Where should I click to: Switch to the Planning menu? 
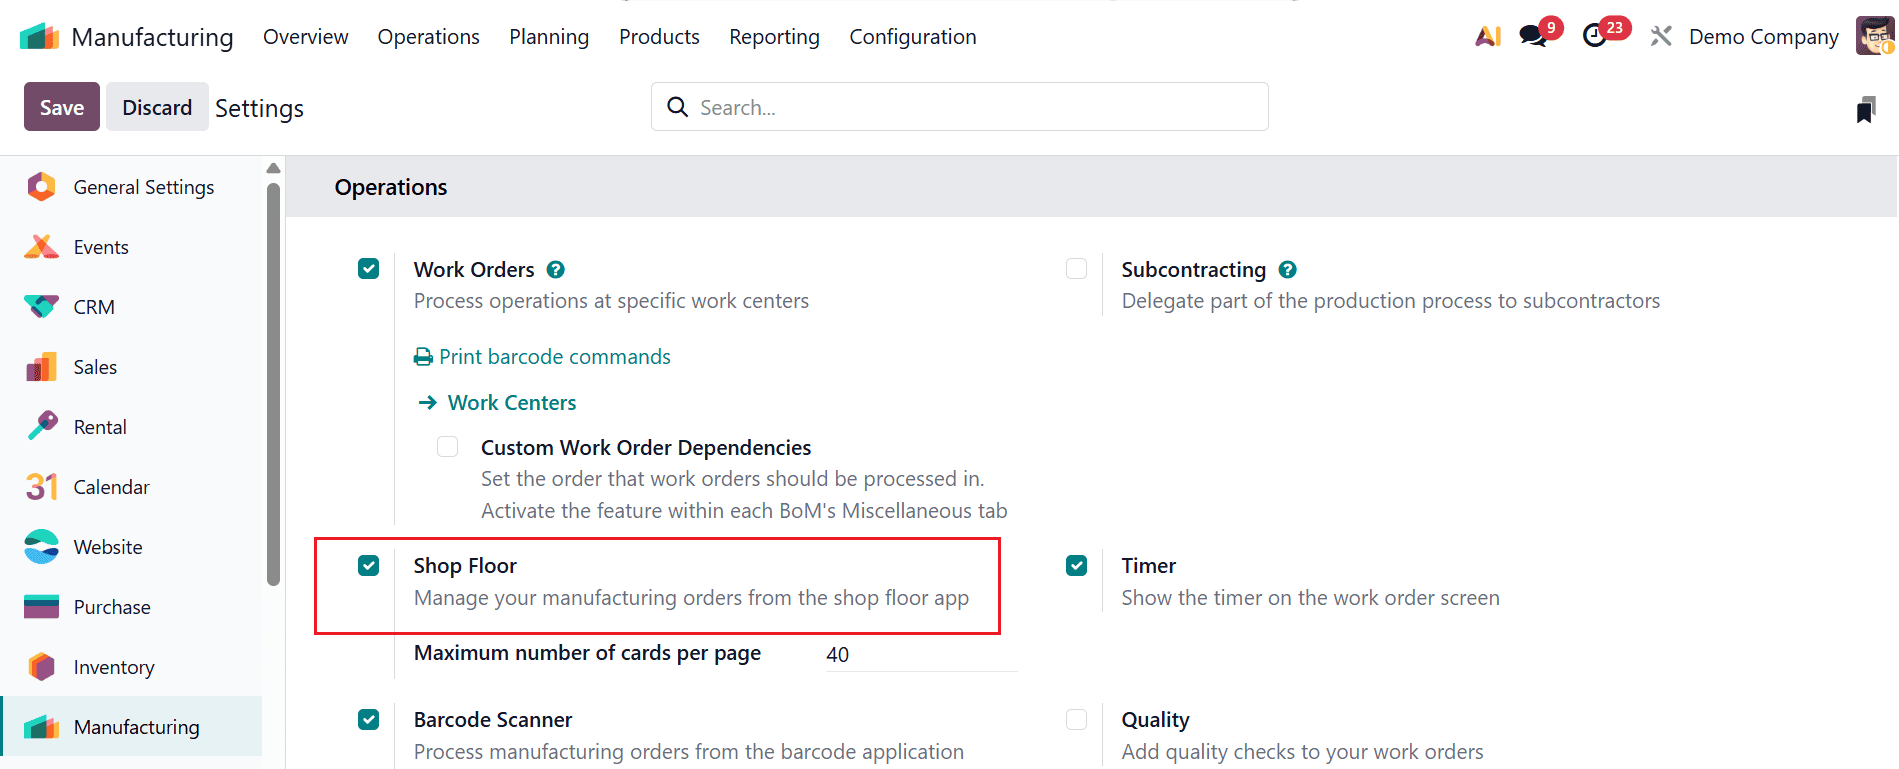548,37
